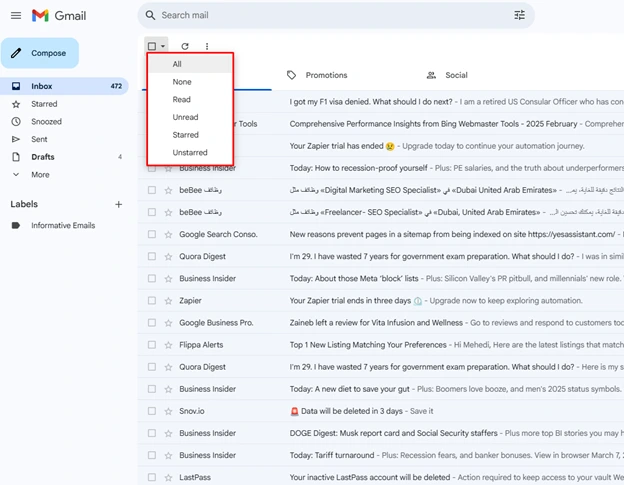Star the Google Search Console email
Screen dimensions: 624x485
pos(168,234)
